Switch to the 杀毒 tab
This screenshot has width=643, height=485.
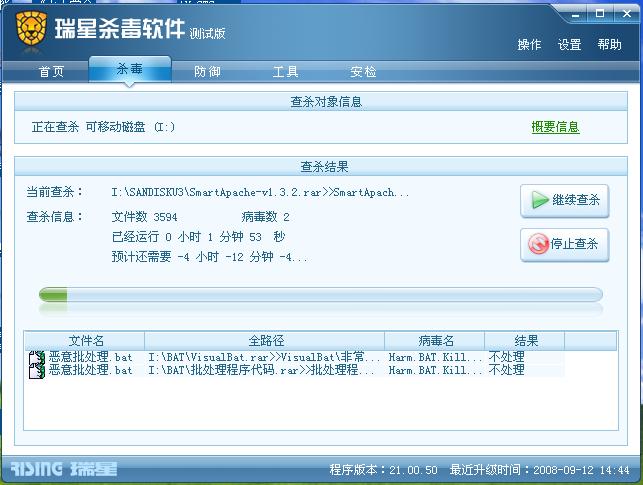click(130, 69)
